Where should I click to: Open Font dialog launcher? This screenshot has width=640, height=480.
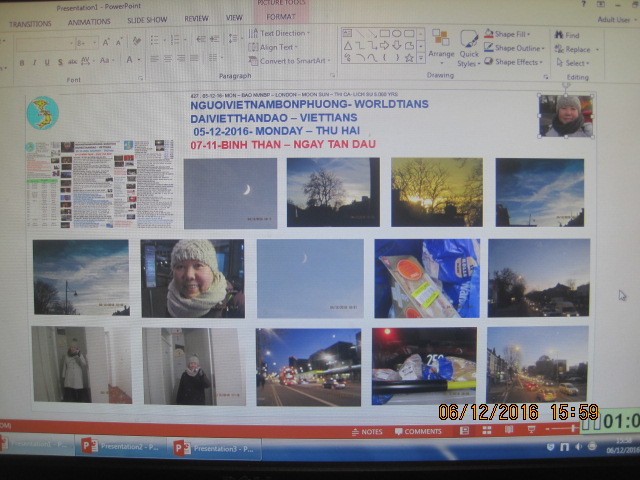(140, 78)
